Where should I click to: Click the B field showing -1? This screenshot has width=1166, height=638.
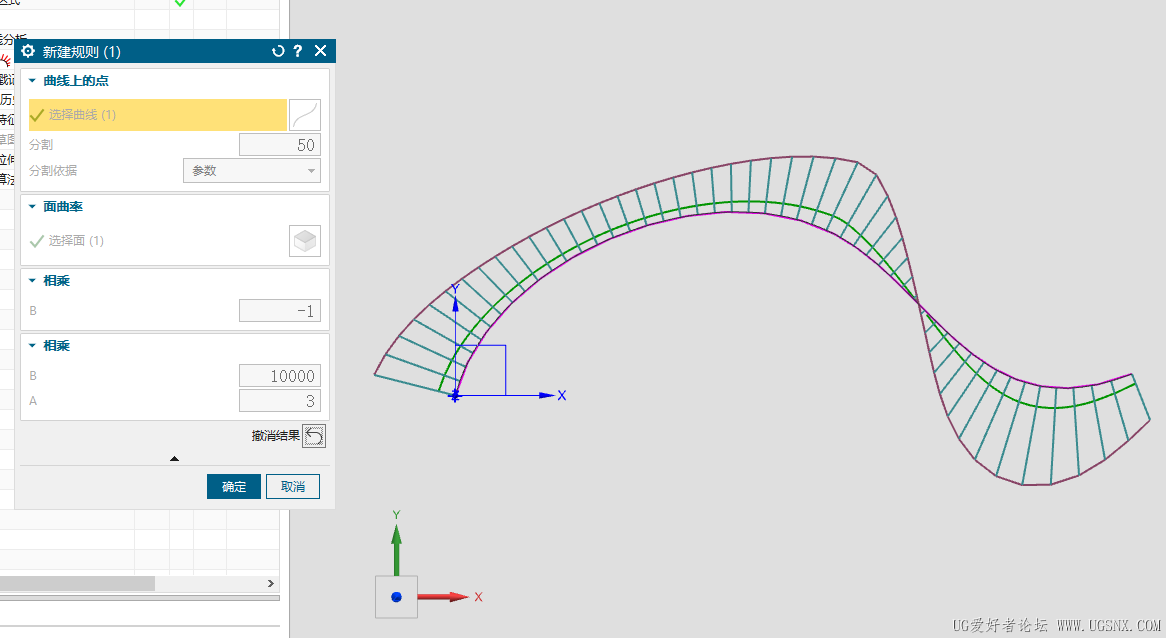pos(280,311)
